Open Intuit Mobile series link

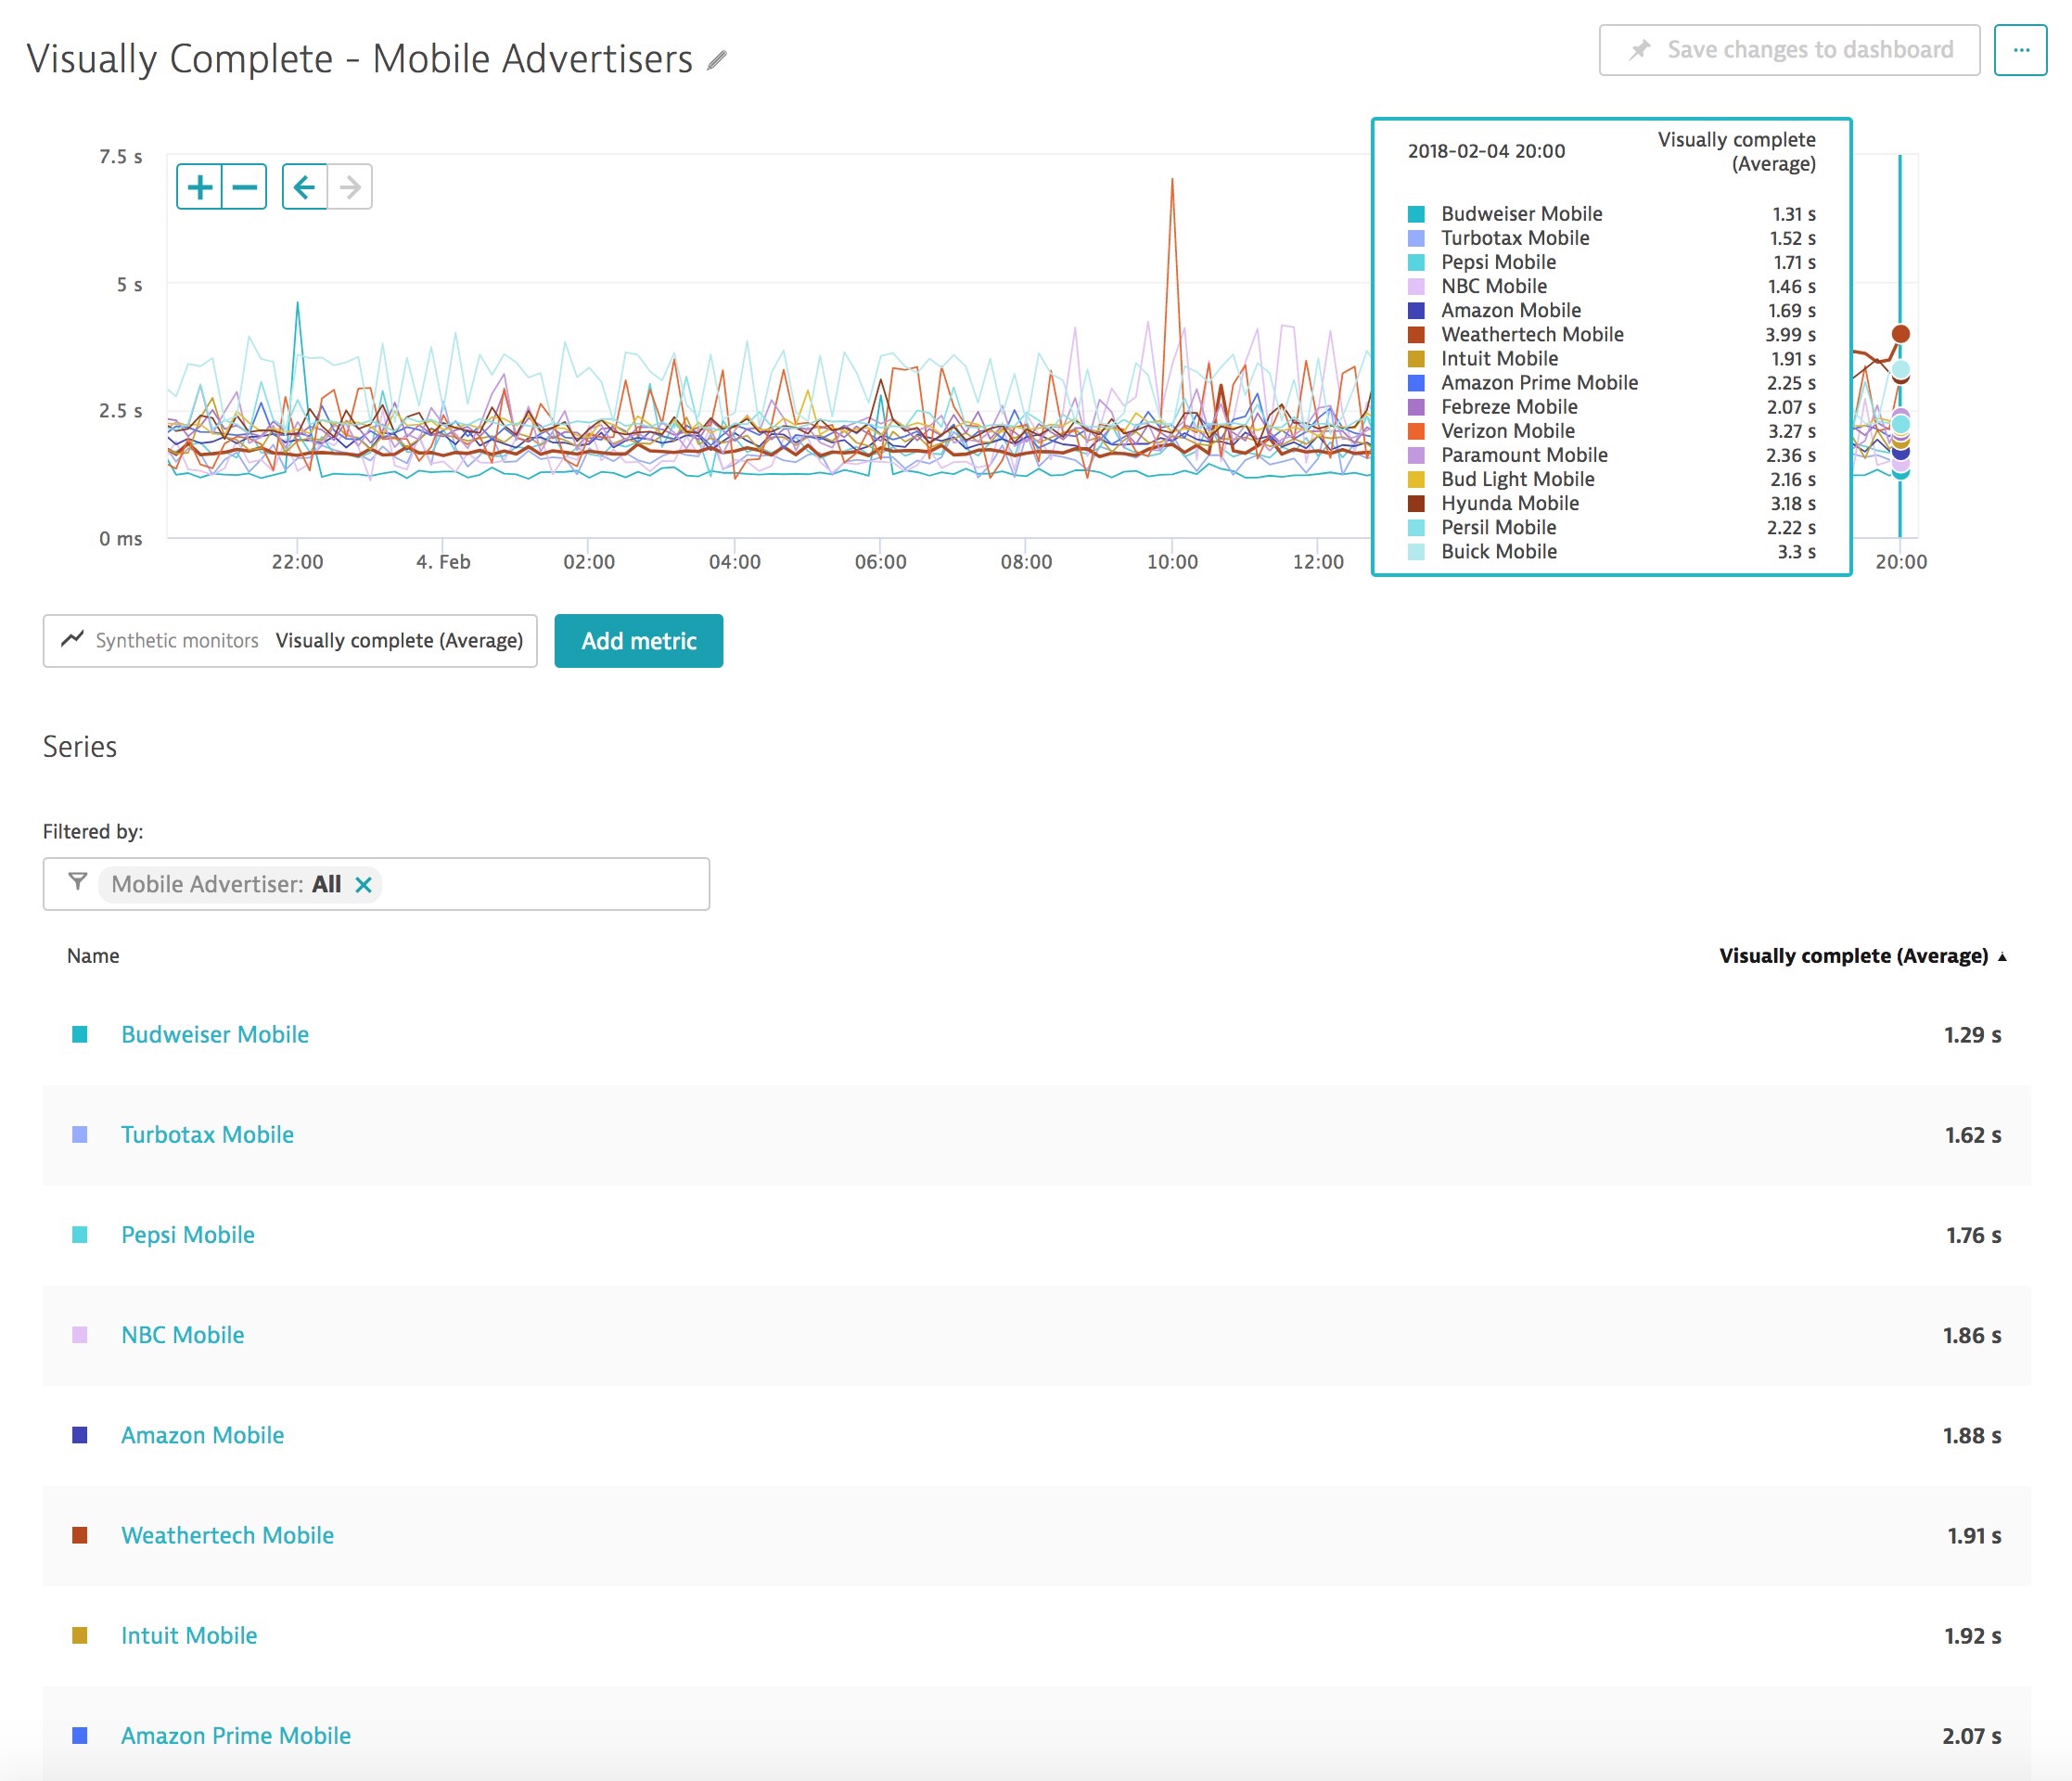189,1635
